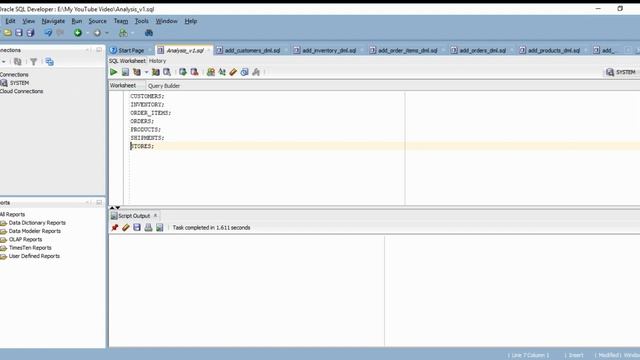The image size is (640, 360).
Task: Pin the Script Output with the red pin icon
Action: click(115, 228)
